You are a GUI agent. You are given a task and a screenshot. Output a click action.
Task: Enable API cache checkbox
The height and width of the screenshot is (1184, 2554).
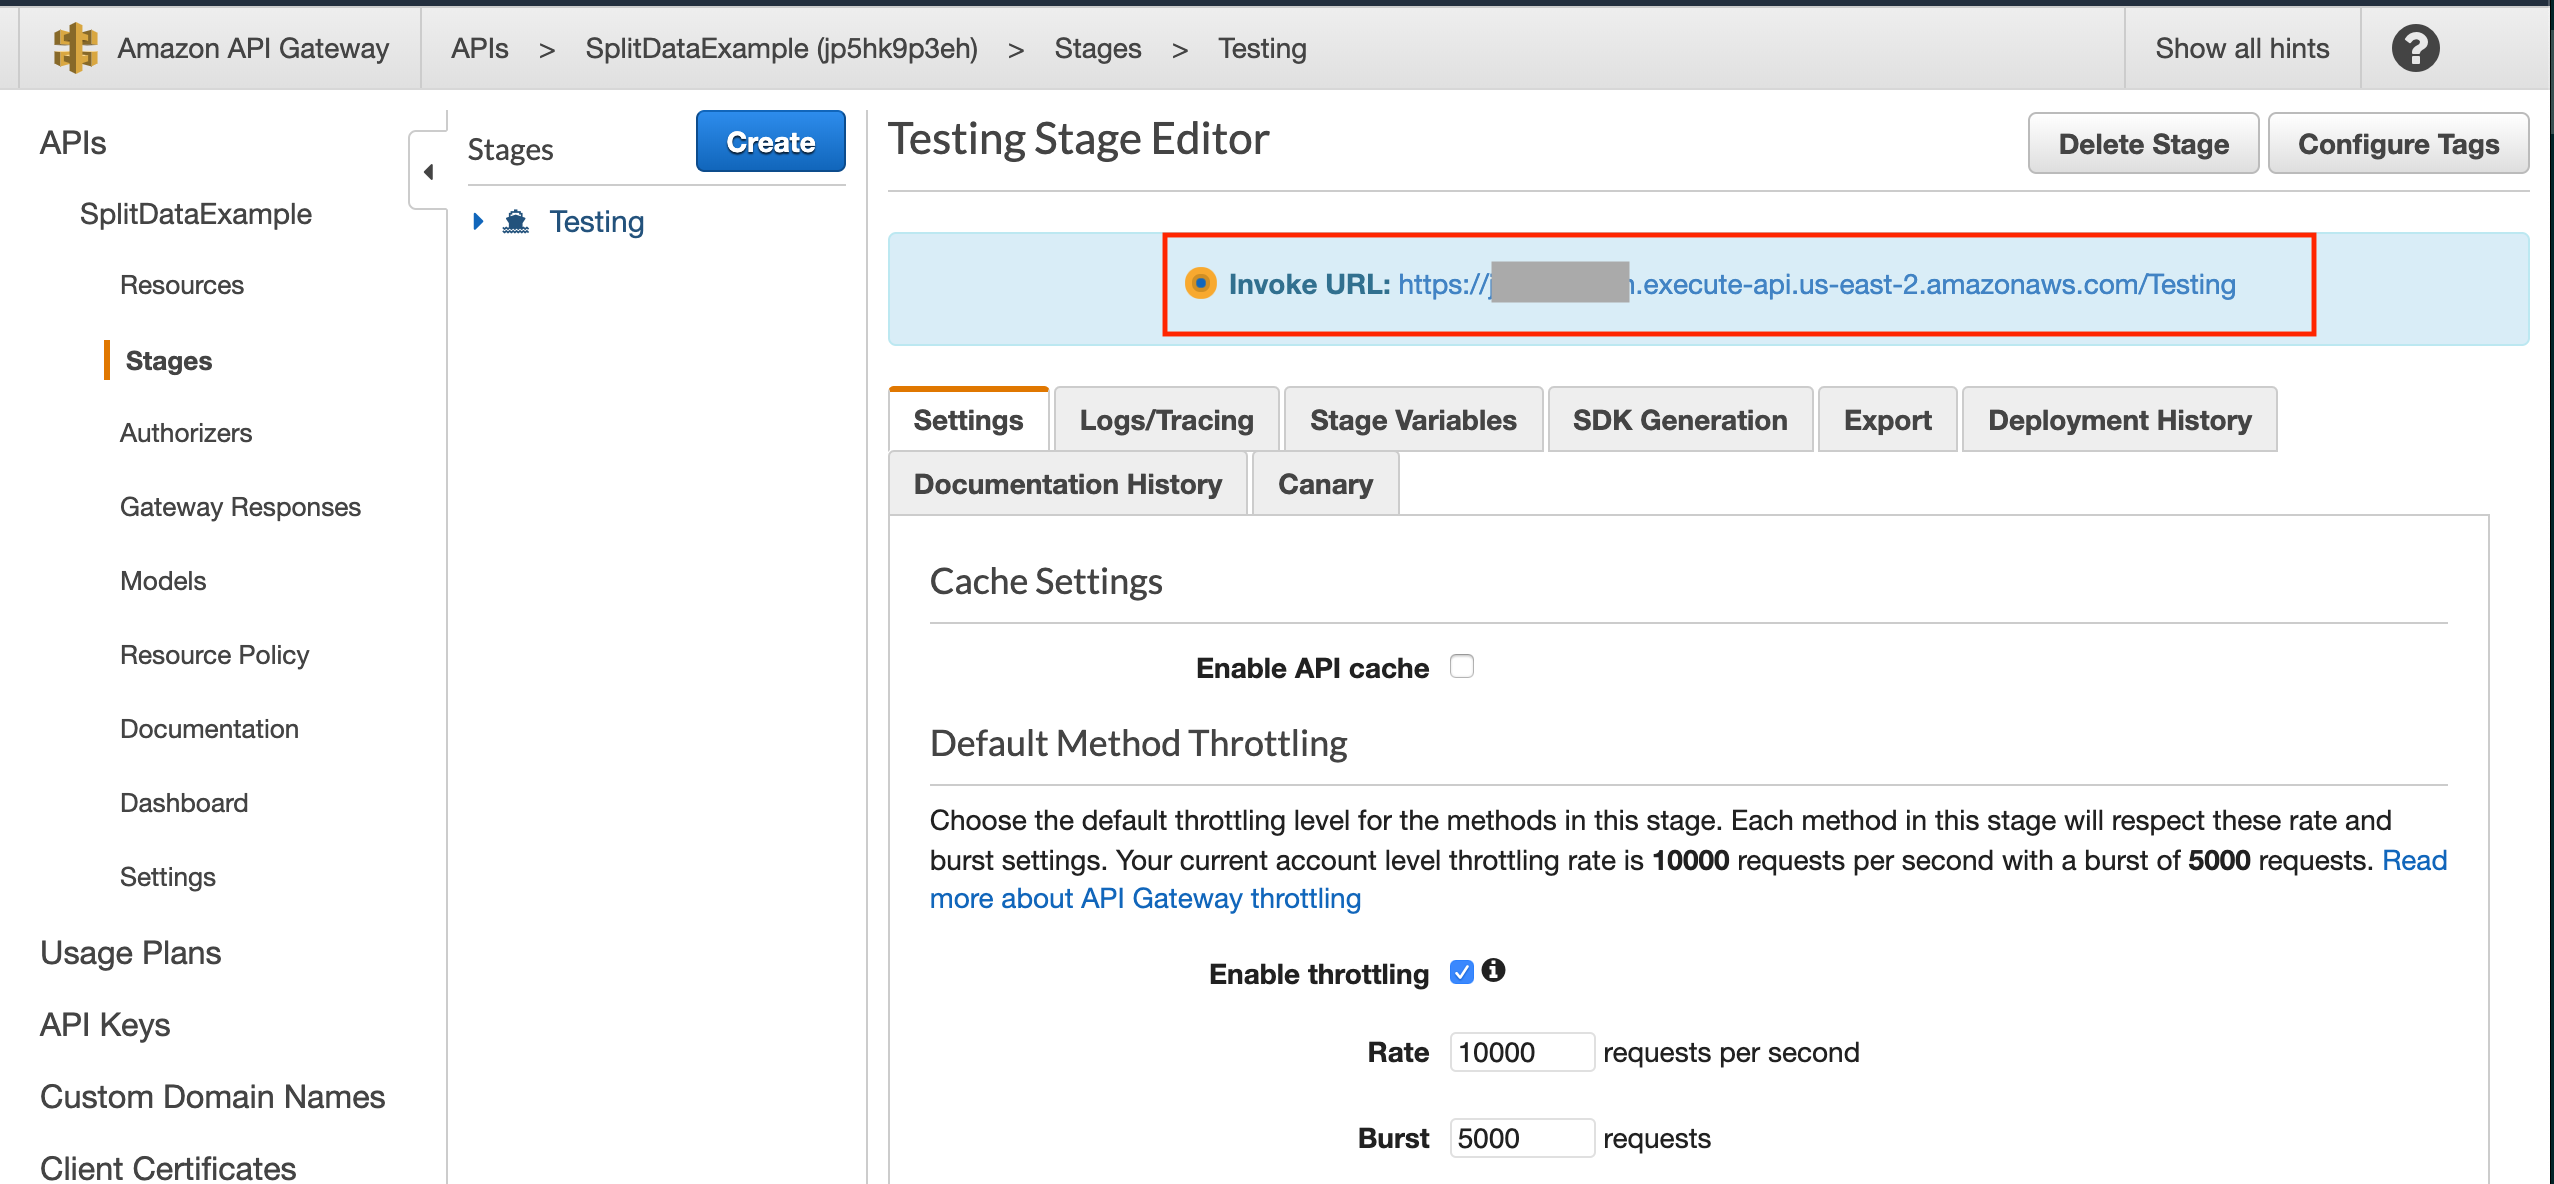click(x=1462, y=666)
